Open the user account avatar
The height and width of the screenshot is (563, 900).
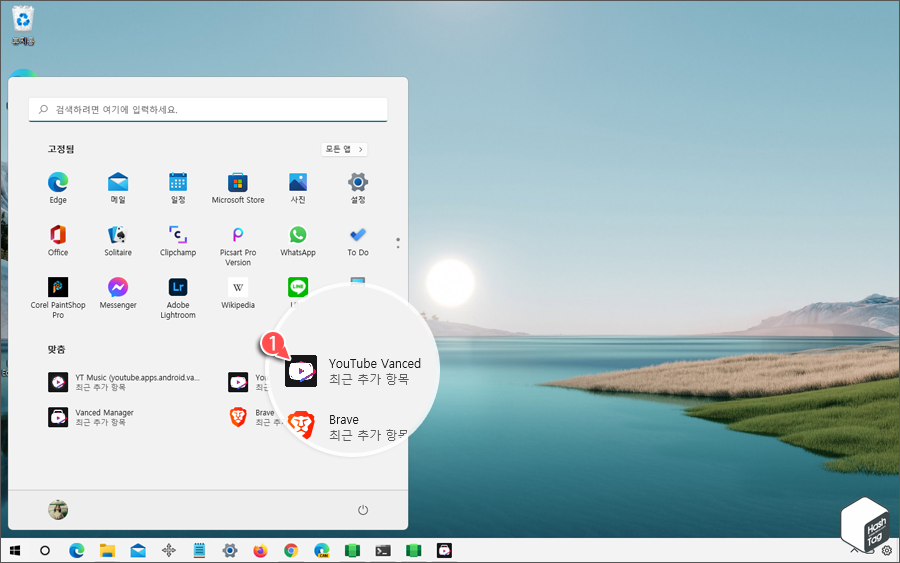(x=58, y=510)
